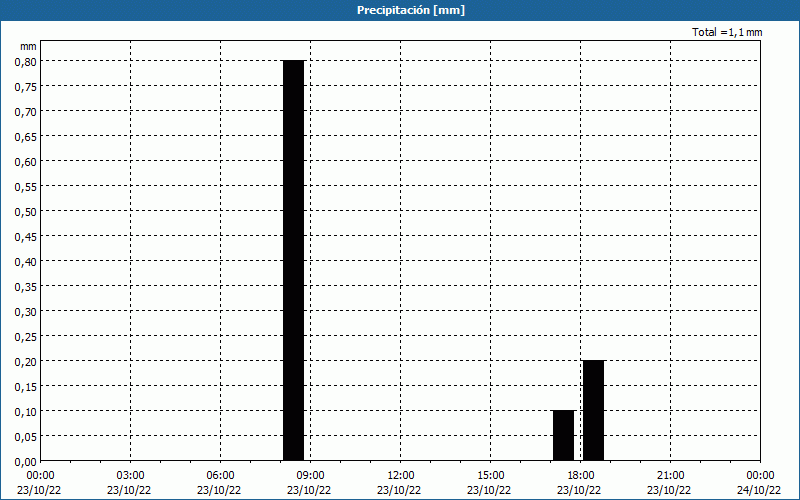Viewport: 800px width, 500px height.
Task: Click the 0,20 y-axis value label
Action: click(x=25, y=361)
